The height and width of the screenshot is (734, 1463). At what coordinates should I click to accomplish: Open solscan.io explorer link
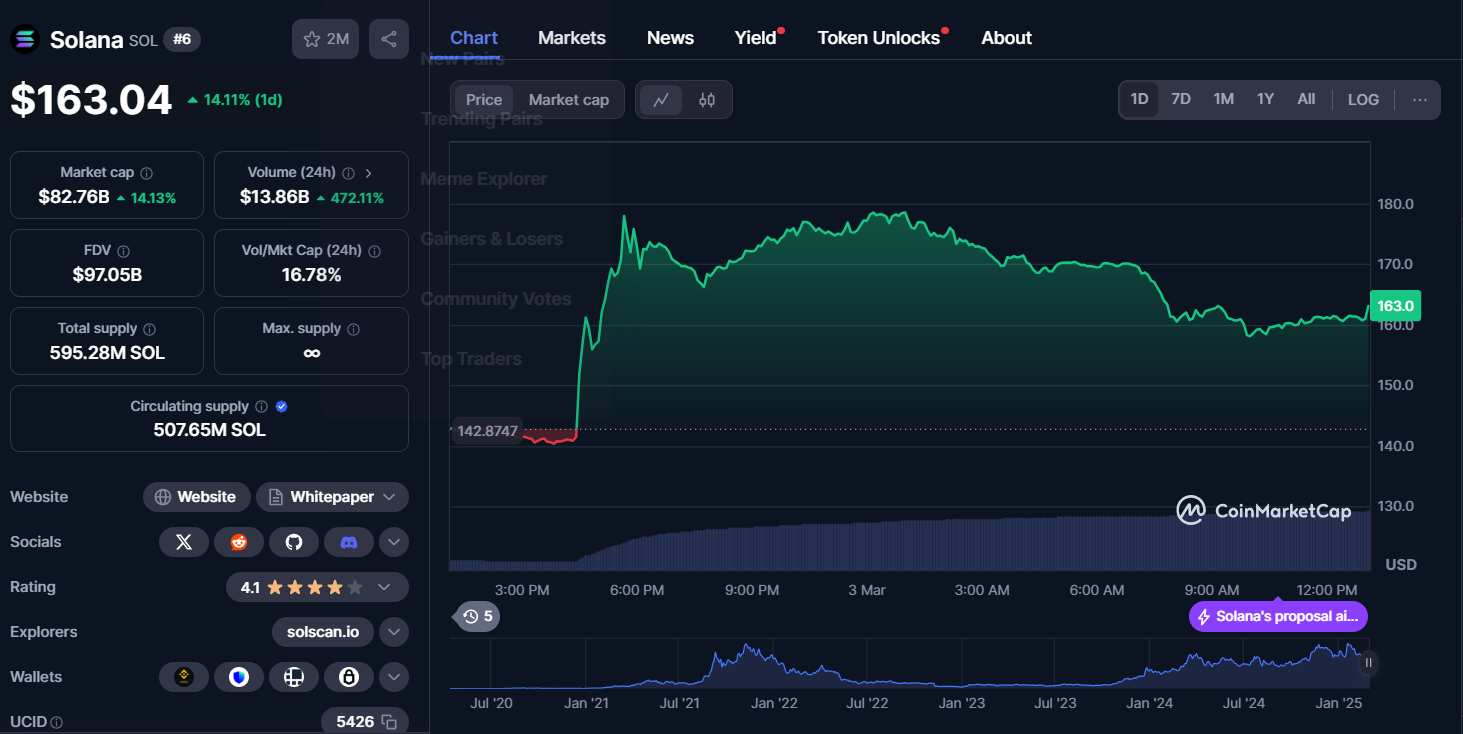(323, 632)
